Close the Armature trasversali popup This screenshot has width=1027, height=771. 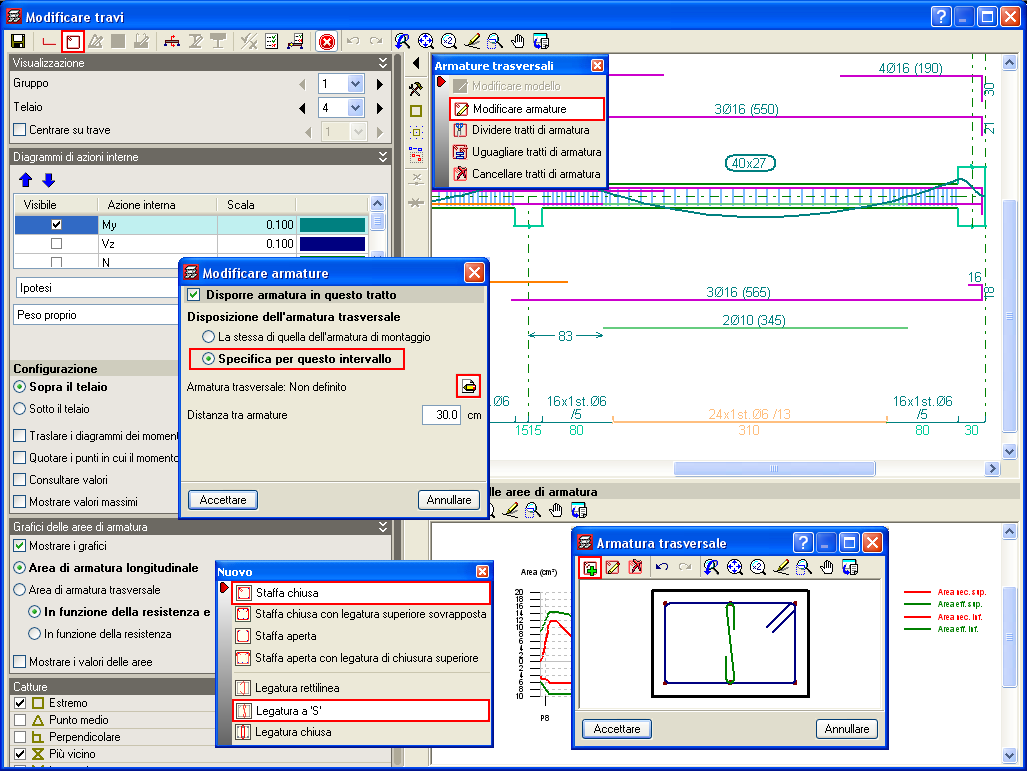pos(597,66)
